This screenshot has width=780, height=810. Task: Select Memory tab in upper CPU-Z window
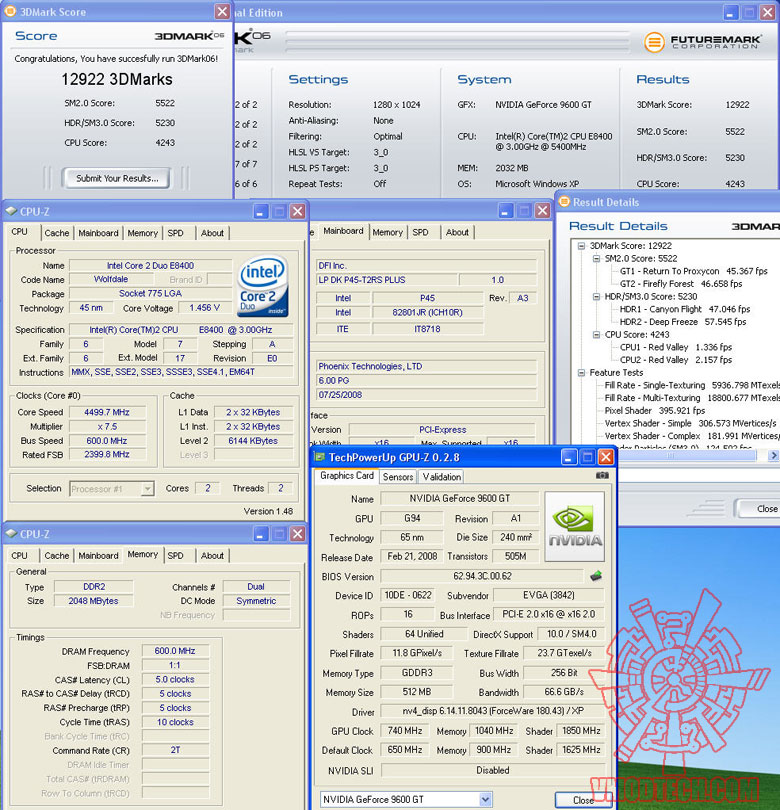(143, 233)
